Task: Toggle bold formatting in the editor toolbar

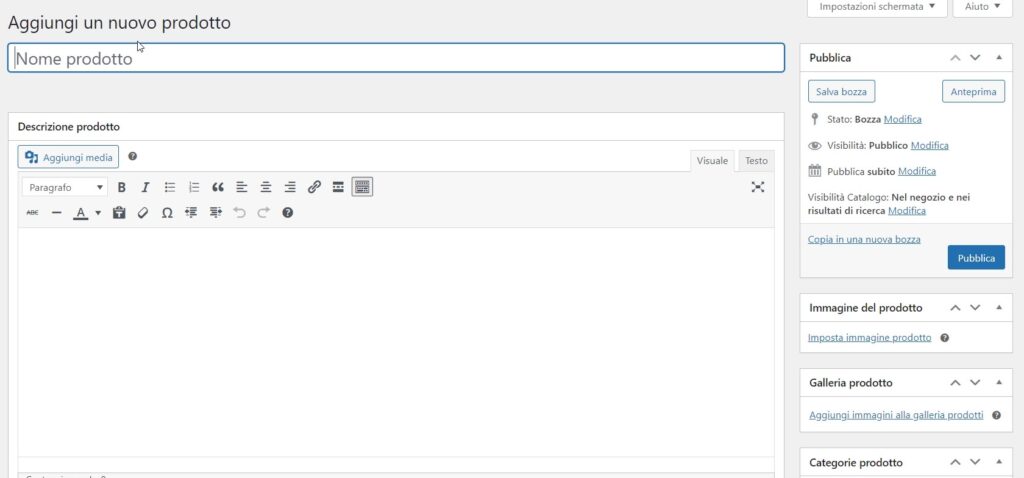Action: coord(121,187)
